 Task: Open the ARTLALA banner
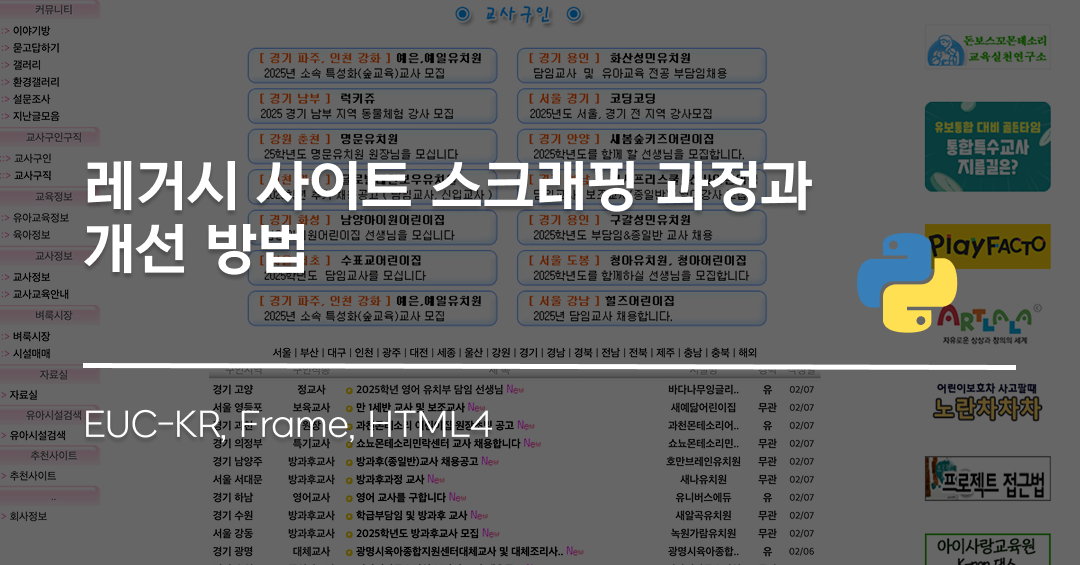987,323
